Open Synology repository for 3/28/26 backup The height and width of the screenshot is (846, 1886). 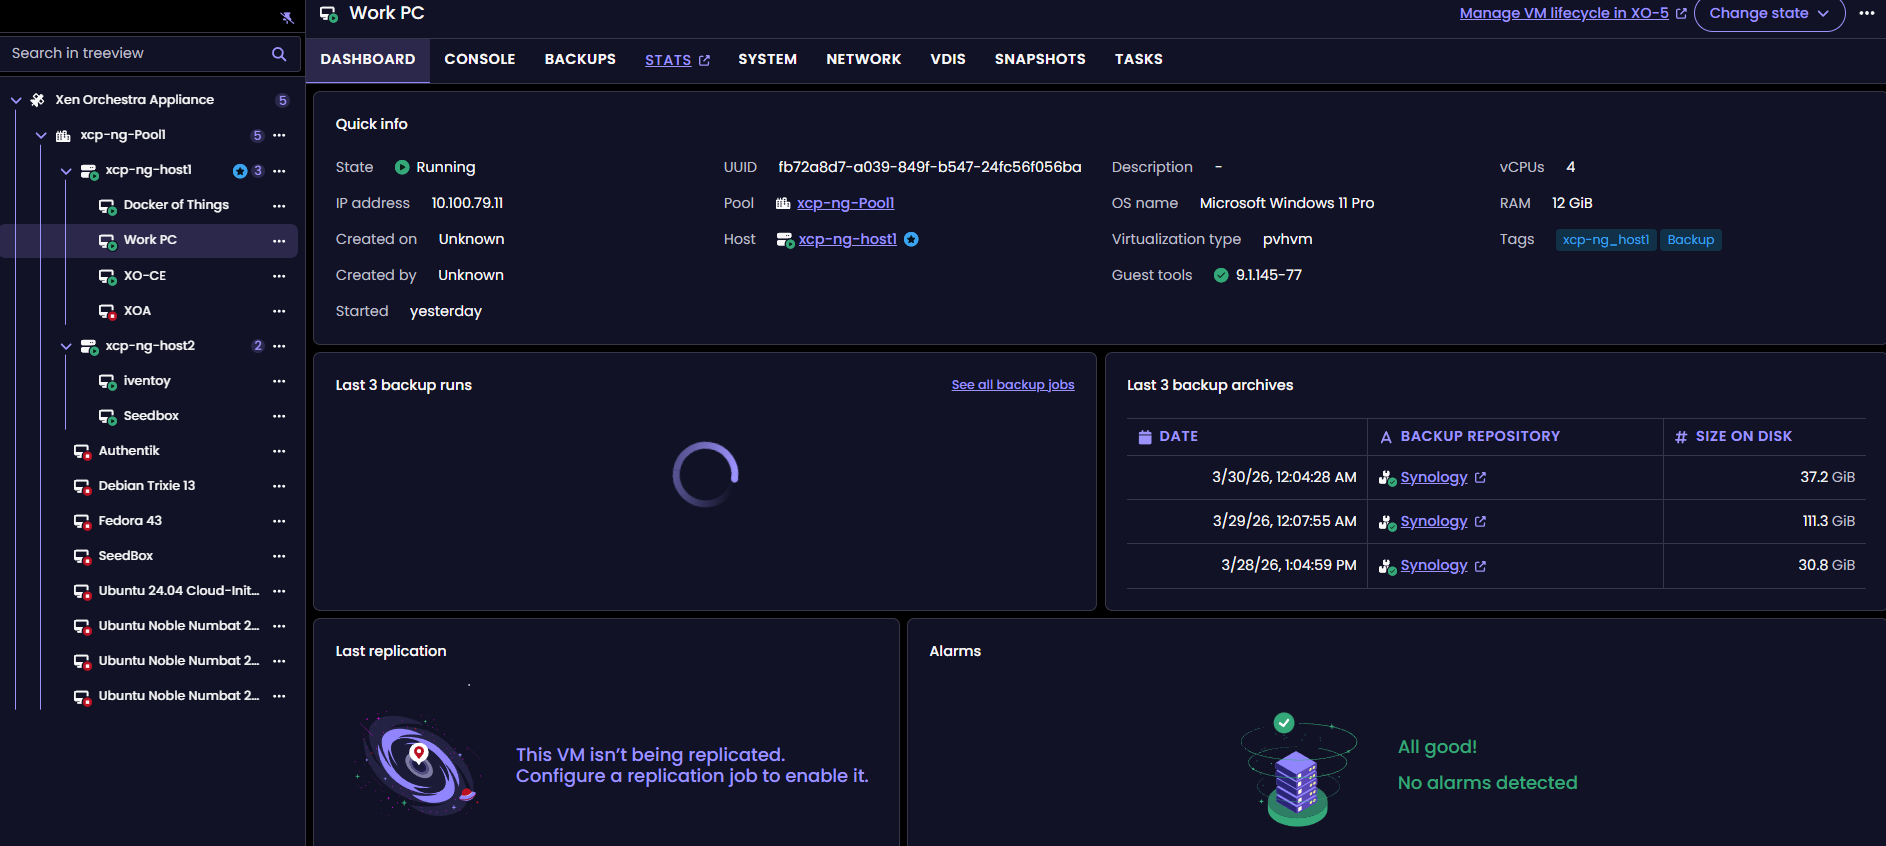coord(1434,565)
